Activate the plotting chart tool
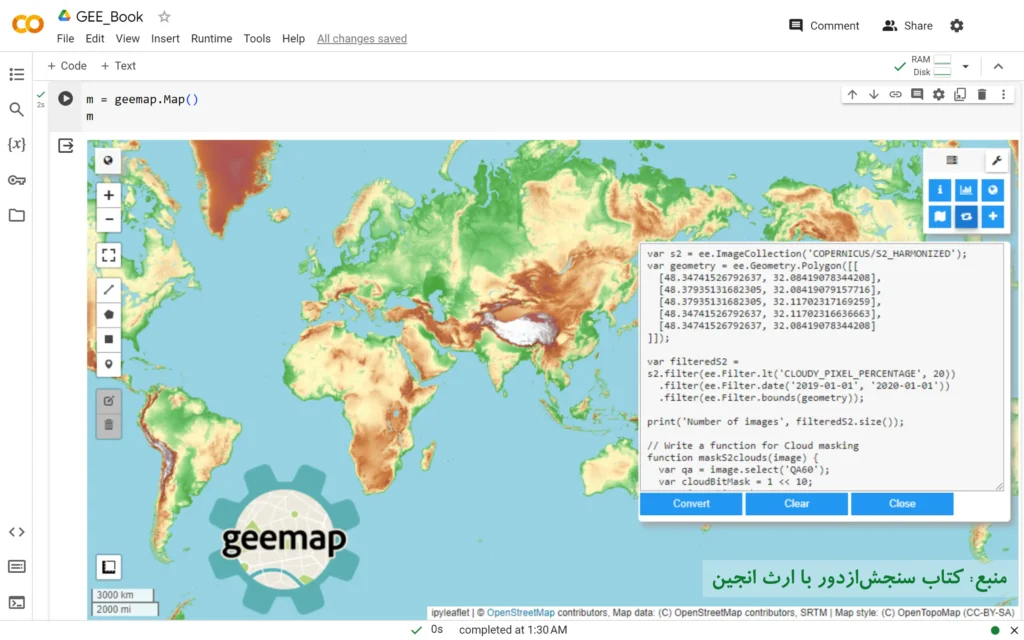This screenshot has width=1024, height=640. pos(966,190)
